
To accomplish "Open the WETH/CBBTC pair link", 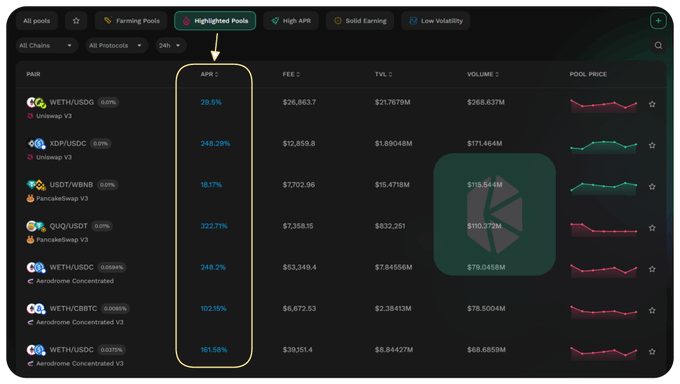I will point(73,309).
